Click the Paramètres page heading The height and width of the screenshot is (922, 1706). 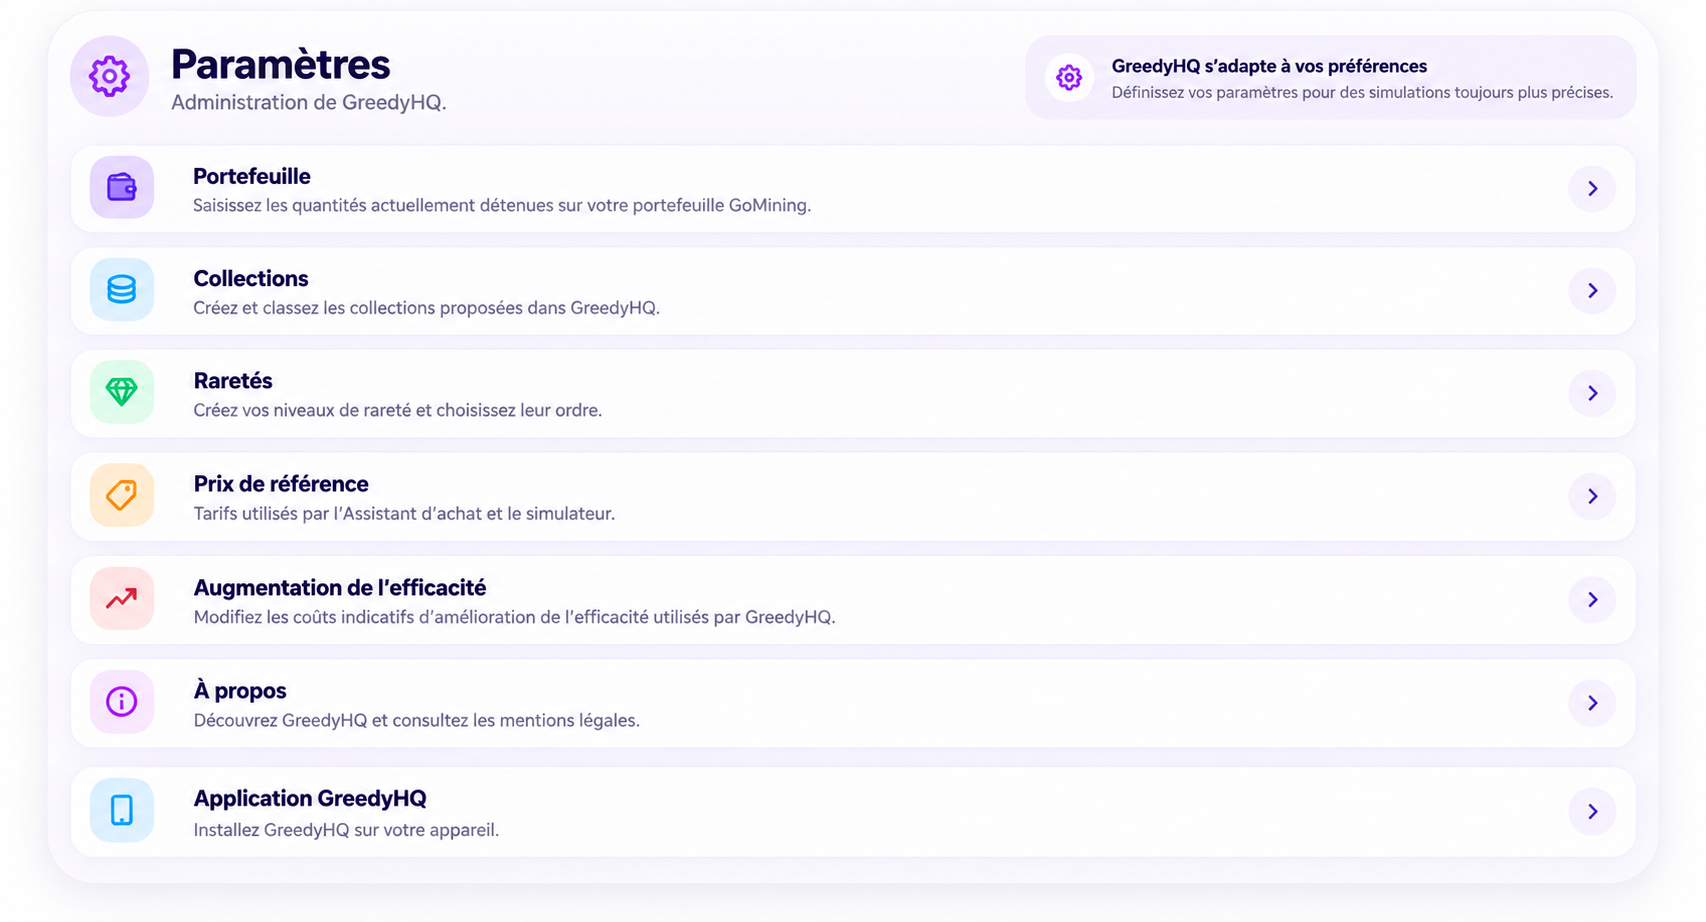[x=281, y=65]
